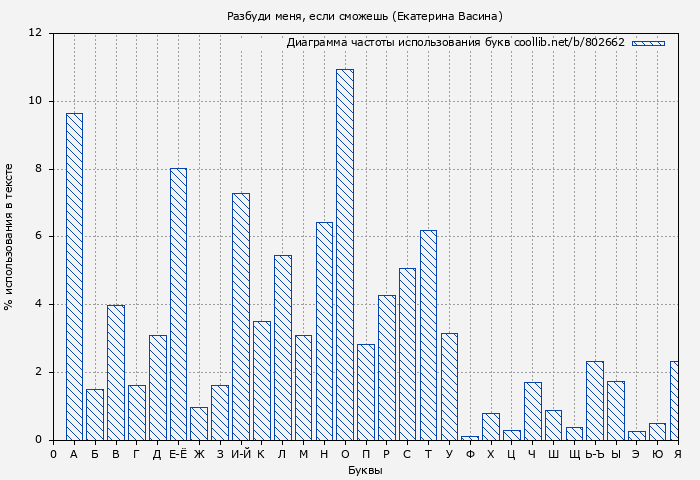Click the x-axis title 'Буквы'
Viewport: 700px width, 480px height.
click(365, 470)
